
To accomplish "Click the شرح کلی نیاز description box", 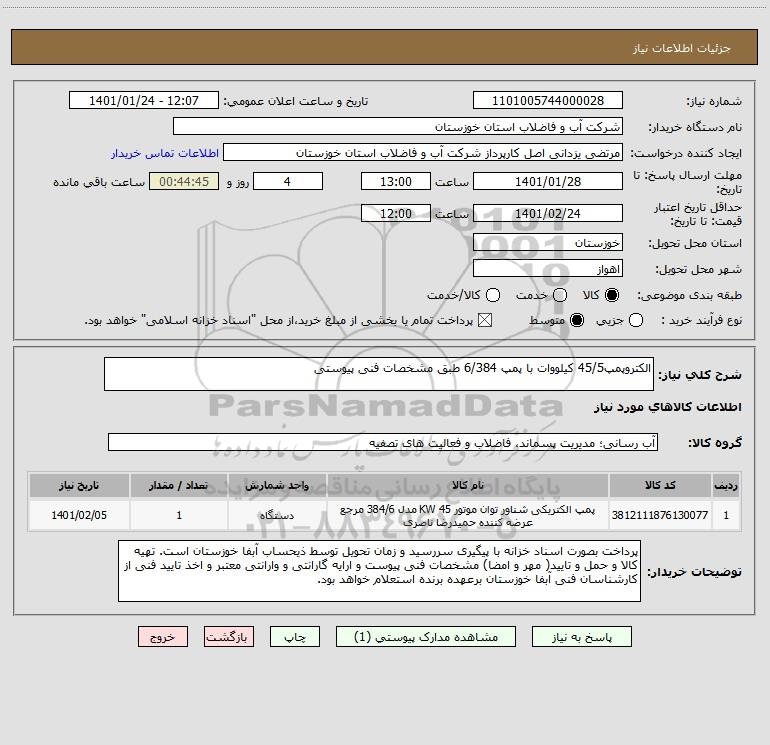I will pyautogui.click(x=379, y=374).
